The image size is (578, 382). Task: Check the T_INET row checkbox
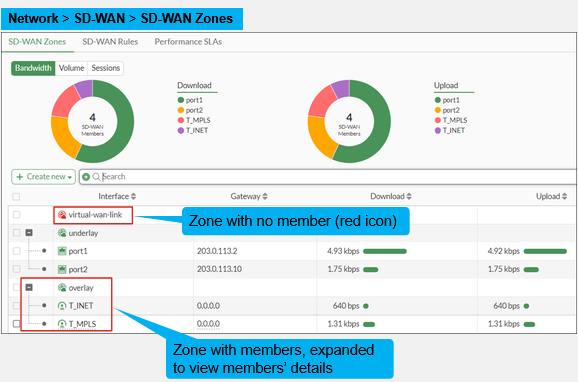(16, 306)
